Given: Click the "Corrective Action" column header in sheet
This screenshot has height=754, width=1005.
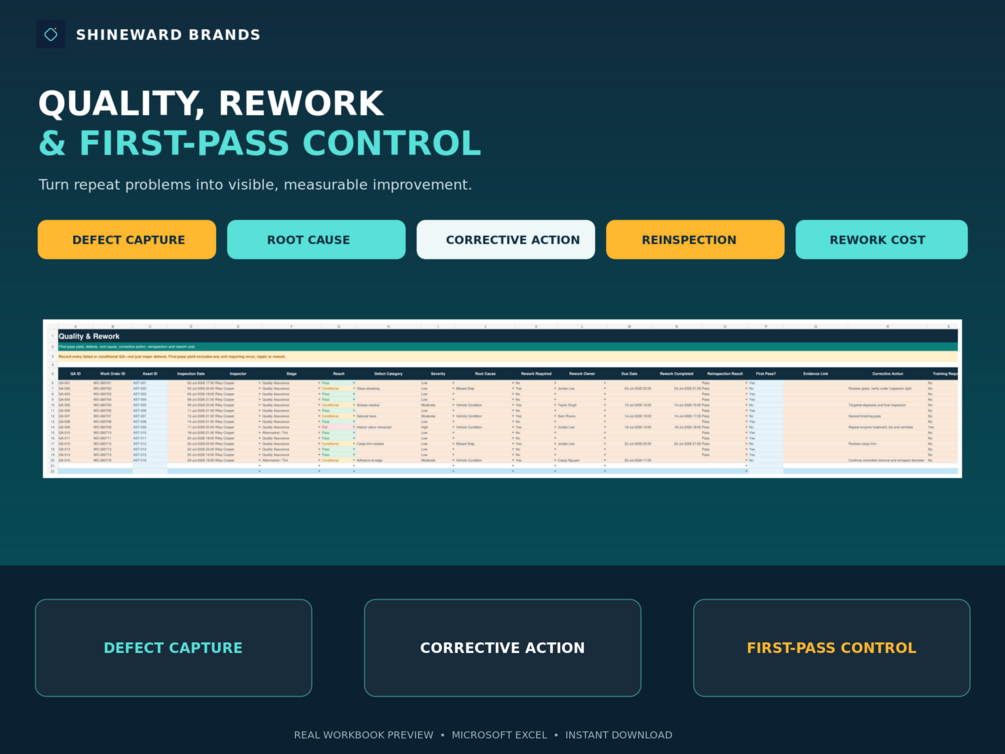Looking at the screenshot, I should pos(888,373).
